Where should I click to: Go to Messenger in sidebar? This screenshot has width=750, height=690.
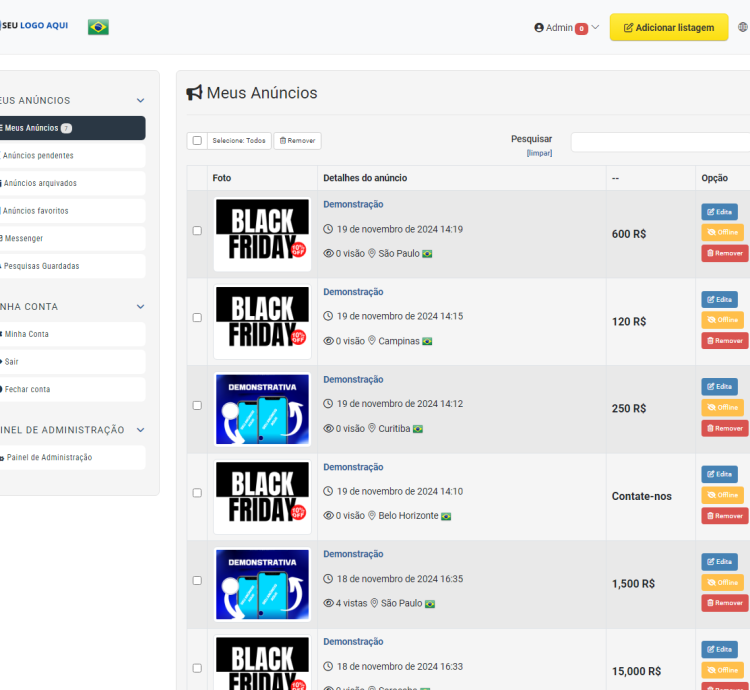(x=24, y=238)
